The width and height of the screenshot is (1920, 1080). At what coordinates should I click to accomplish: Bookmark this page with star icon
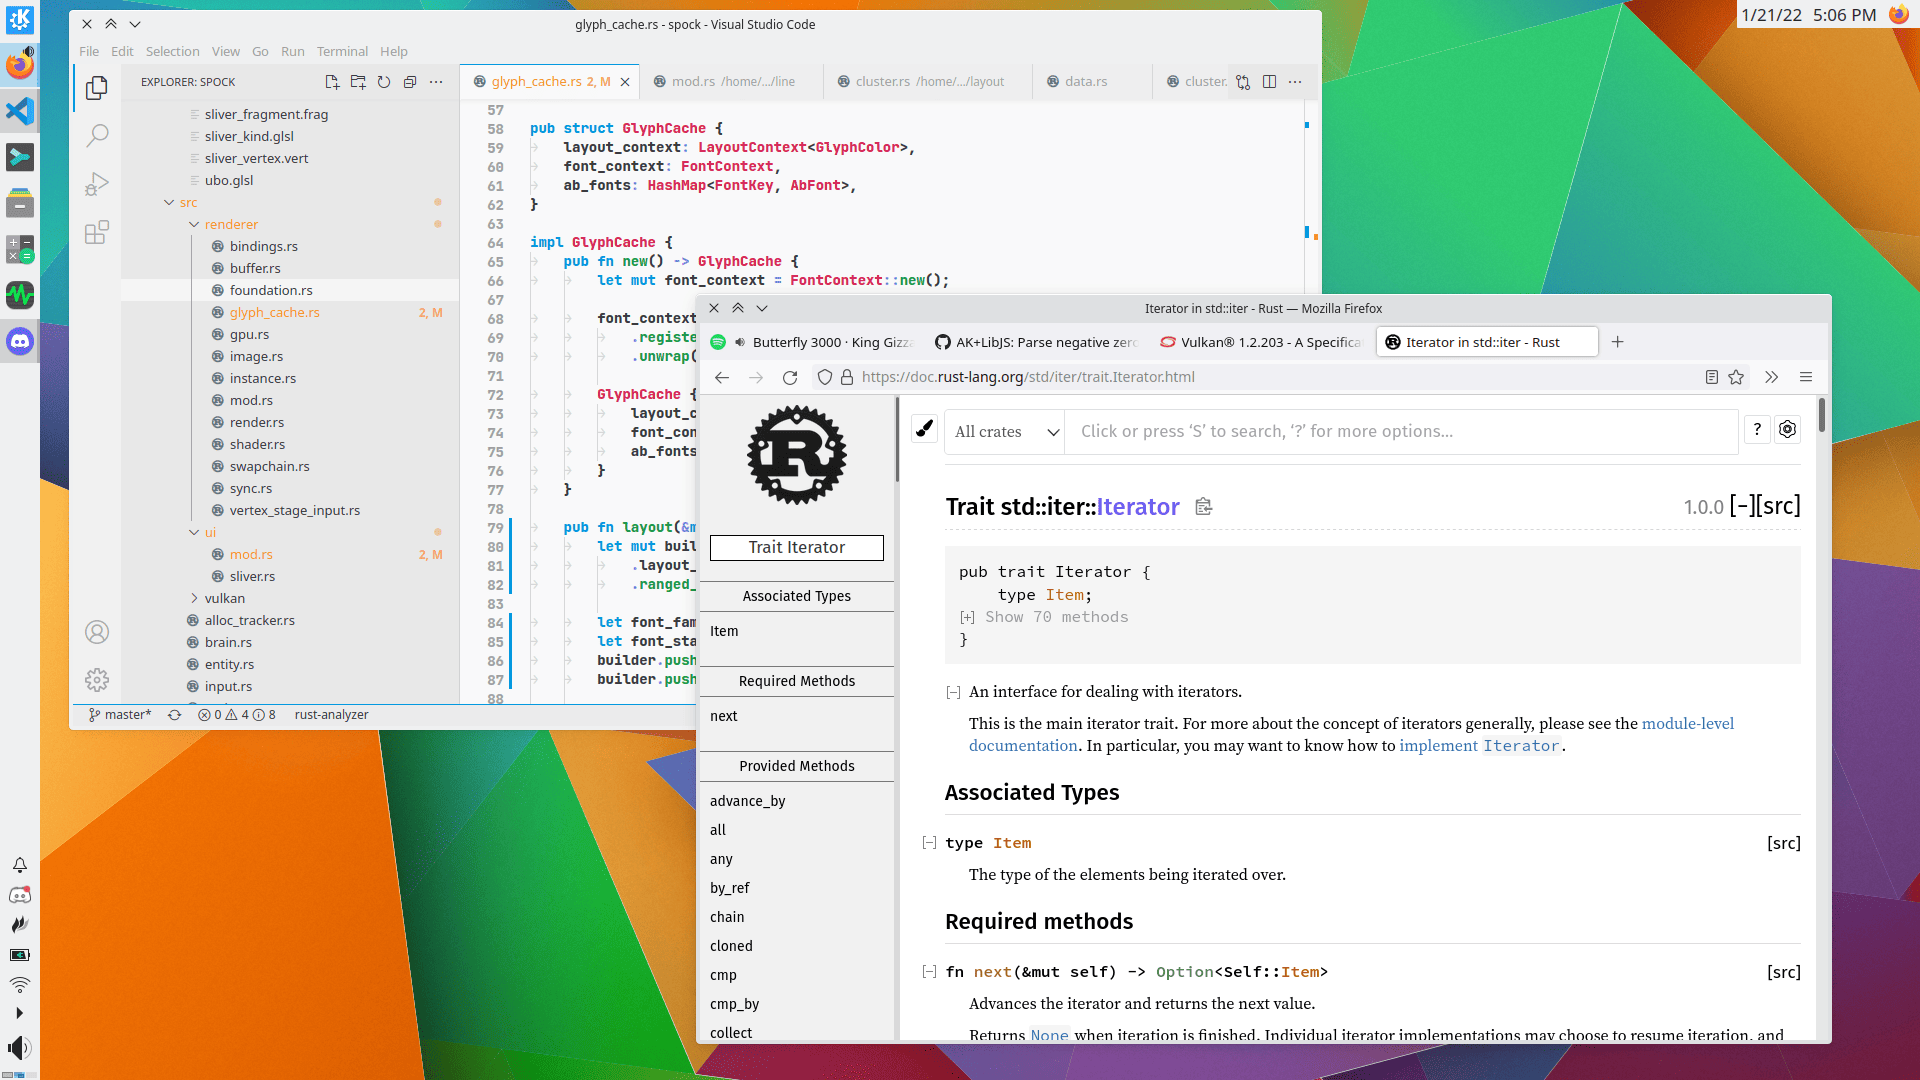pos(1736,377)
